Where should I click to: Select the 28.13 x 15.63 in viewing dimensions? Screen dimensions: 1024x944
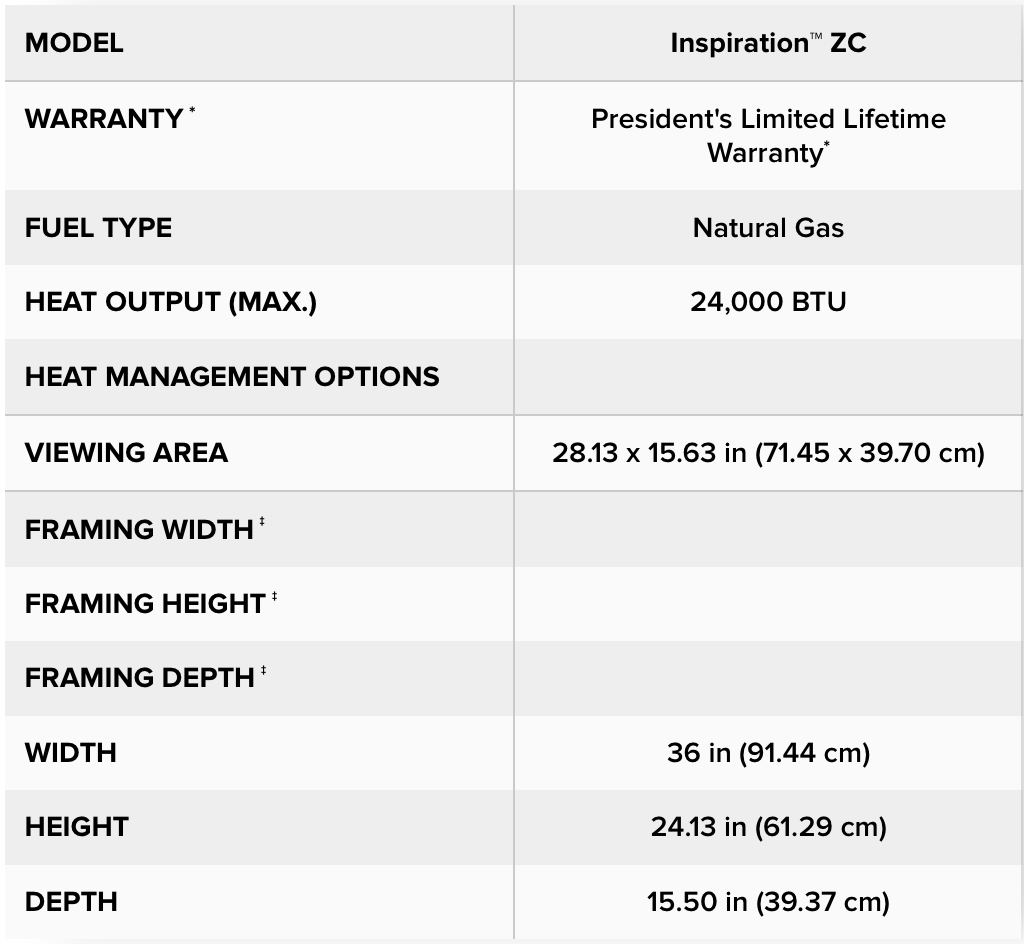[x=768, y=453]
